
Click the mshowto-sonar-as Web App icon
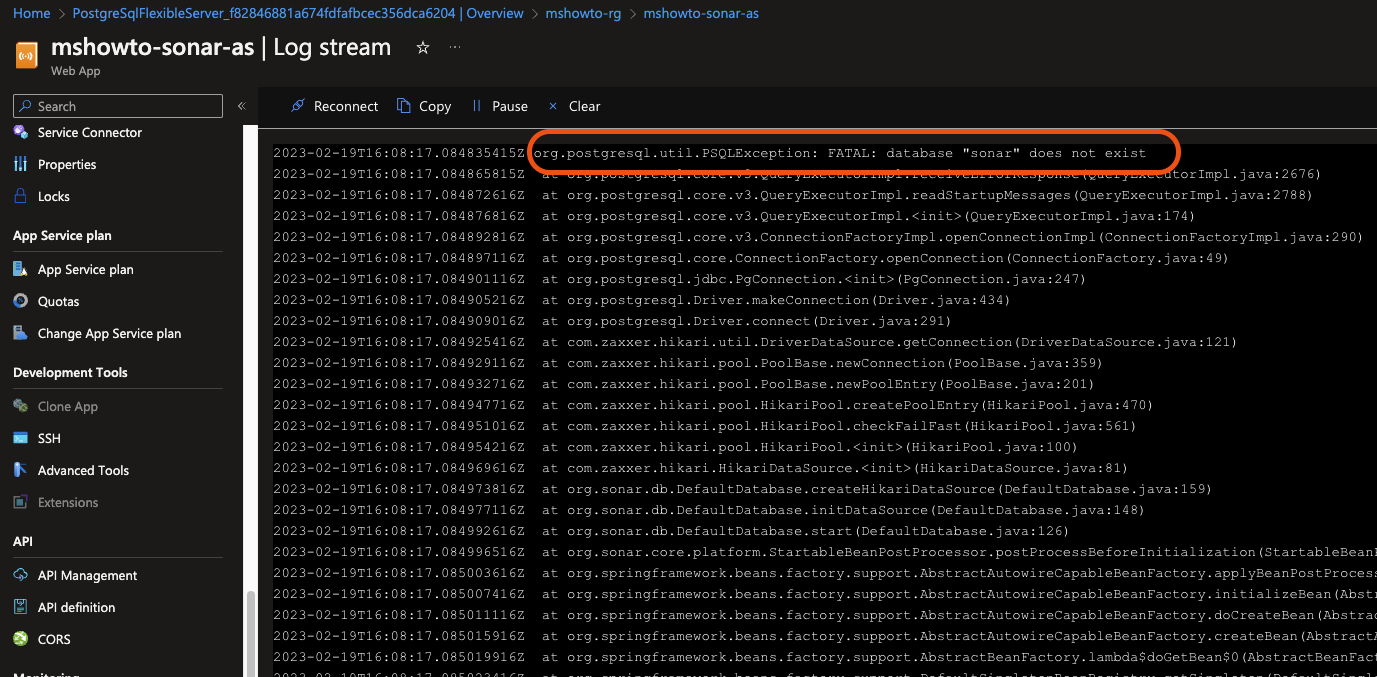tap(26, 55)
